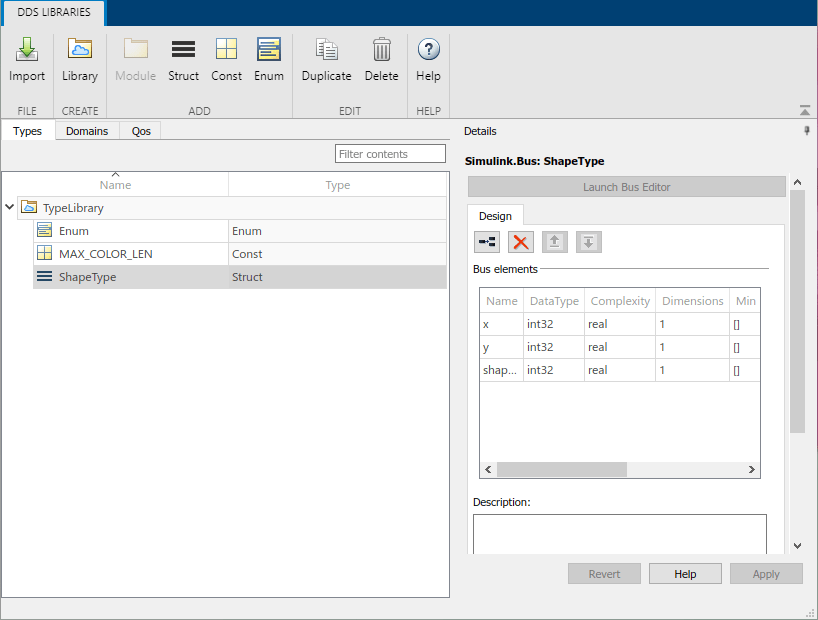Click the Import file icon
Image resolution: width=818 pixels, height=620 pixels.
27,59
